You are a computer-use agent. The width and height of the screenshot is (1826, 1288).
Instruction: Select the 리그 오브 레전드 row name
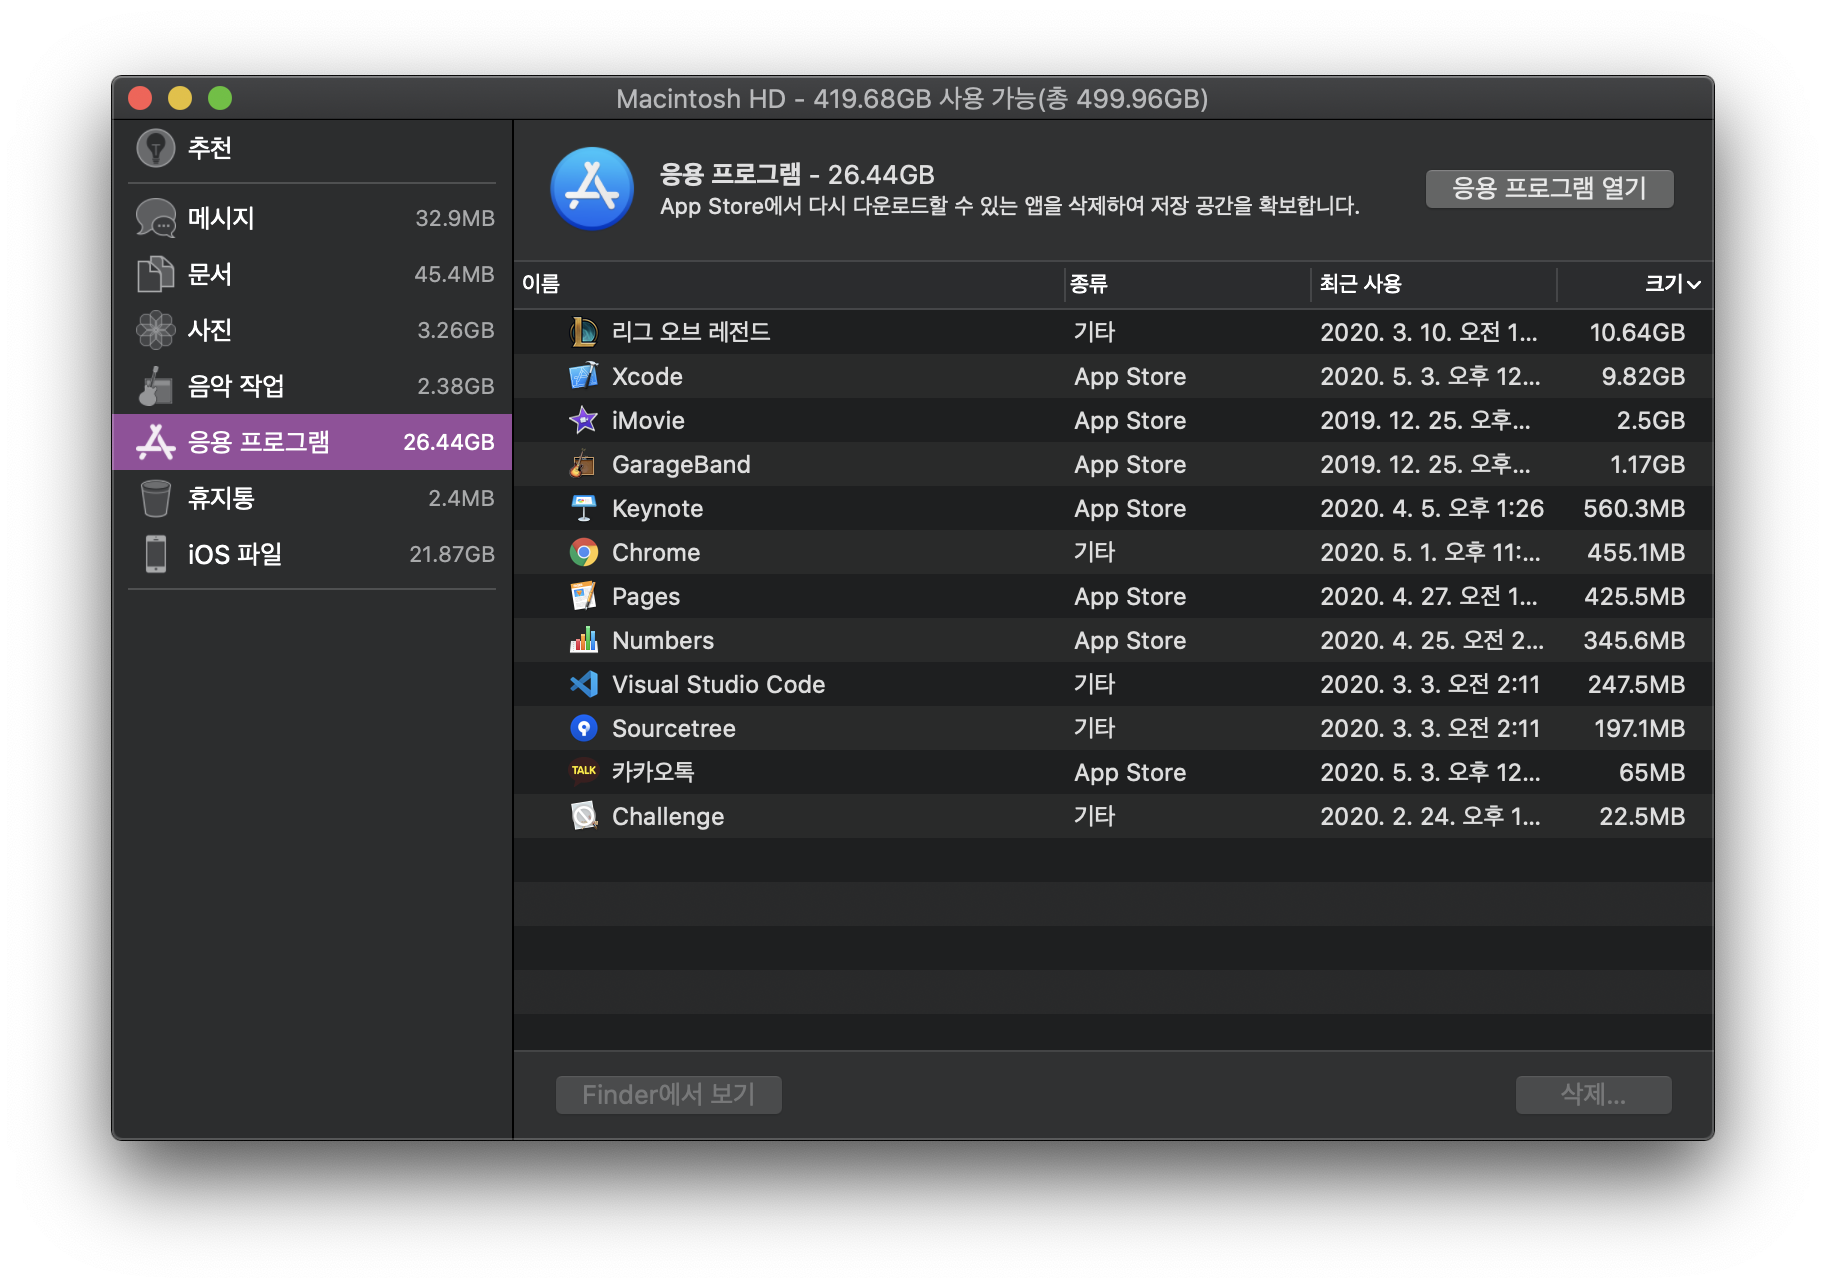(x=691, y=332)
